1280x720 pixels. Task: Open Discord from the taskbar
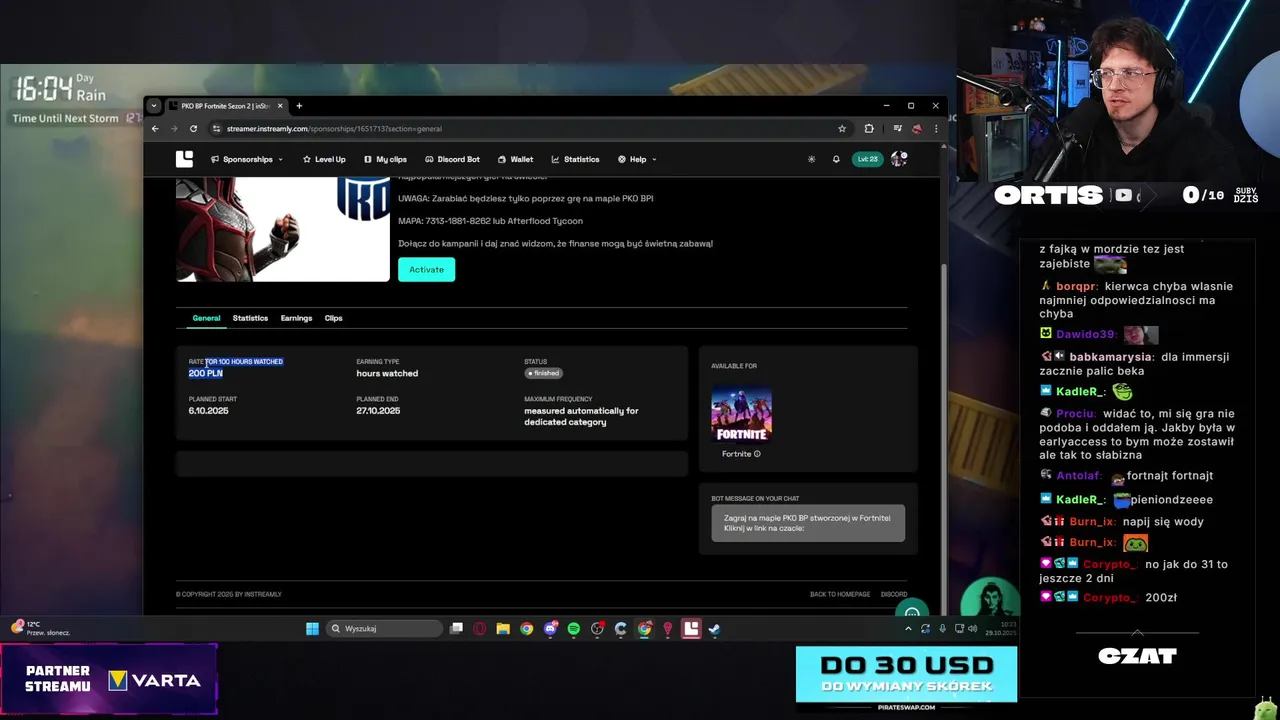click(x=550, y=628)
